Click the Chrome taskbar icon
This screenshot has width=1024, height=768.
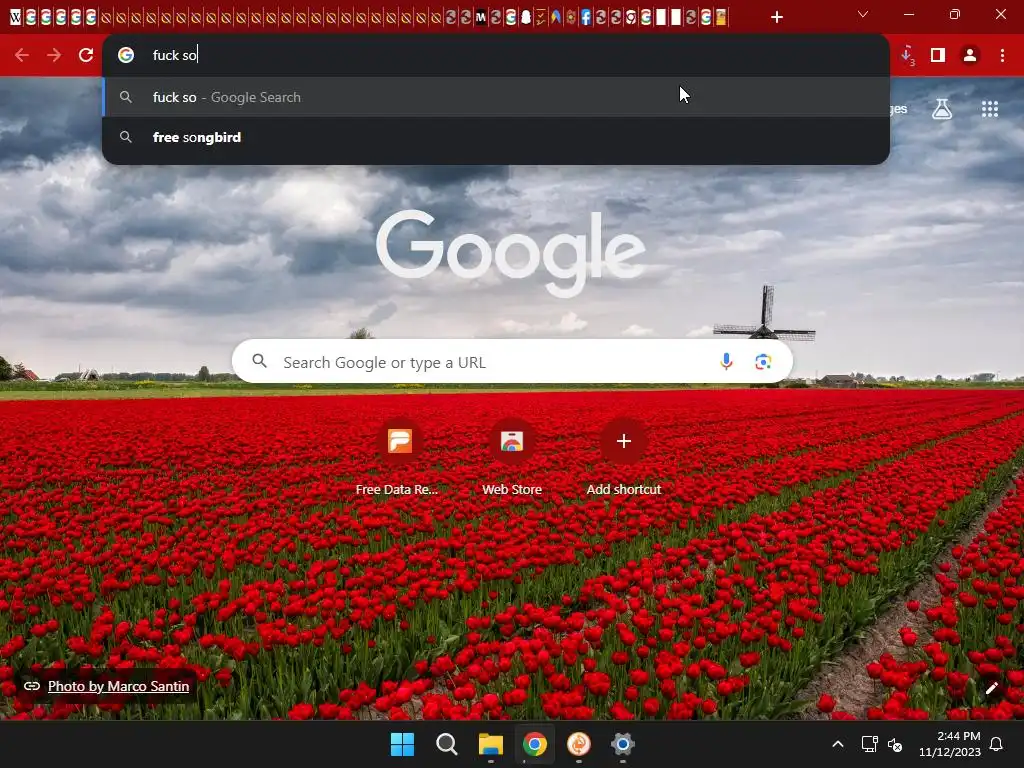[x=535, y=744]
